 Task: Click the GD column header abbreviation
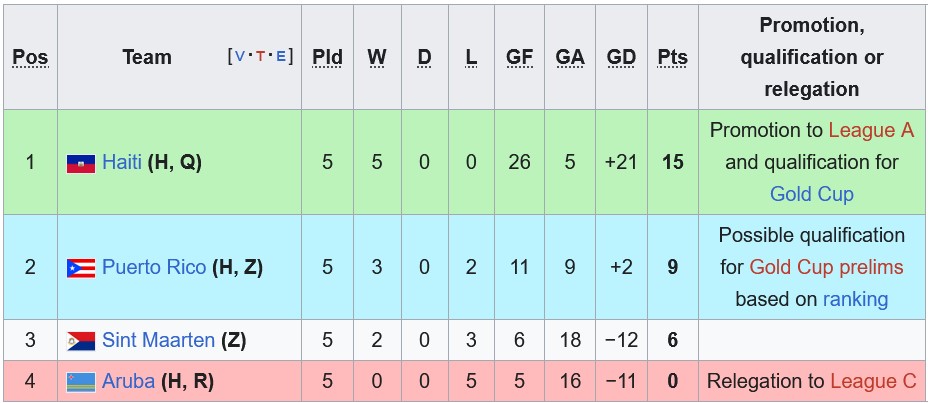(621, 57)
